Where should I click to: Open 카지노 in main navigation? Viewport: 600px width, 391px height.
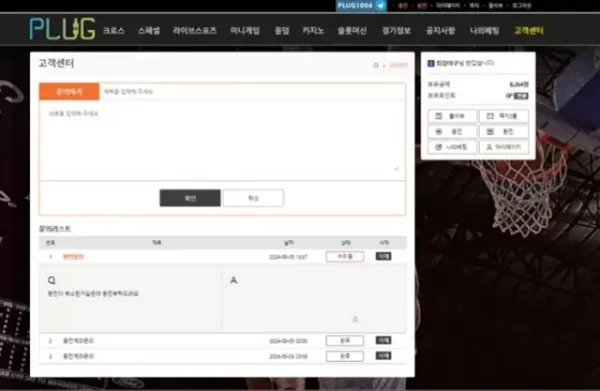tap(313, 31)
